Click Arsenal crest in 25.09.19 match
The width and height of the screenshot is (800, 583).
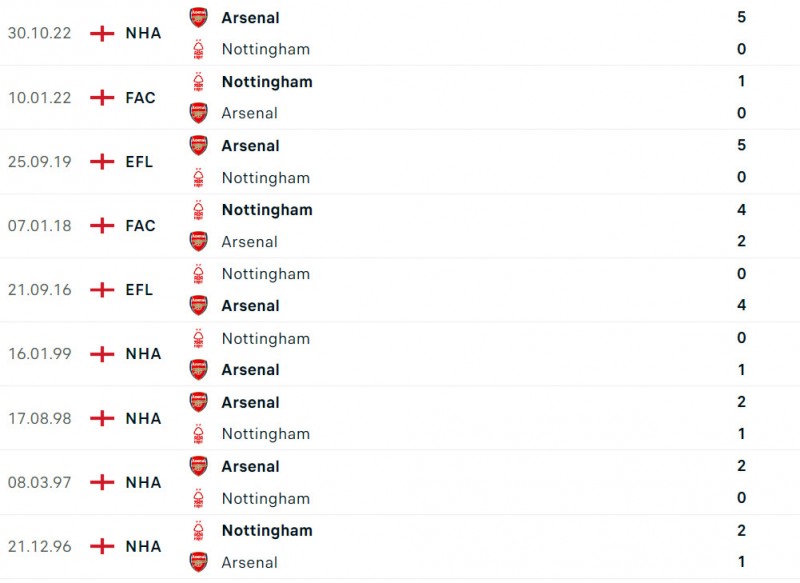click(x=199, y=146)
